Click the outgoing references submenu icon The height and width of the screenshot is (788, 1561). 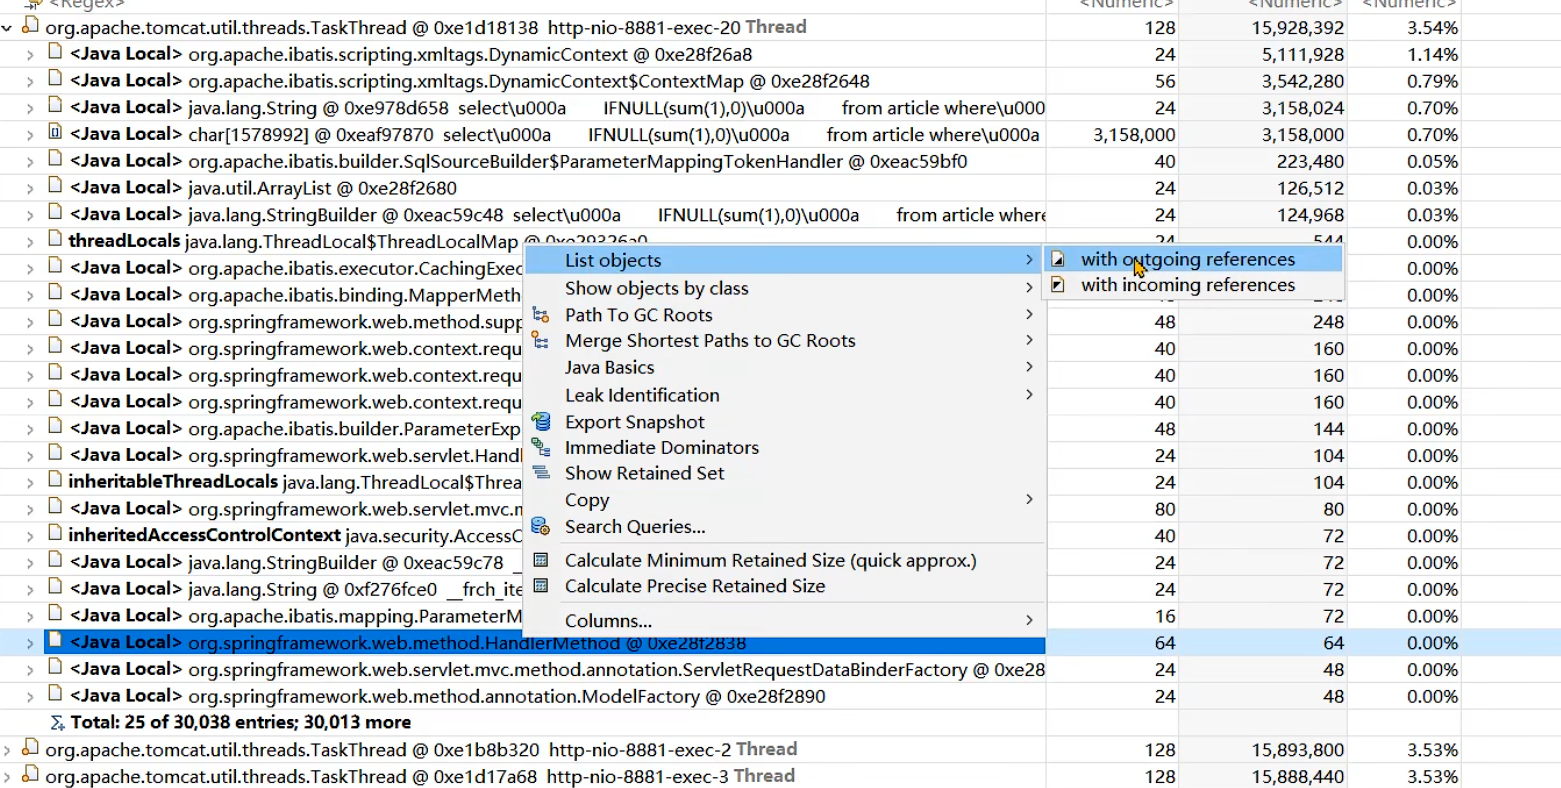tap(1059, 260)
